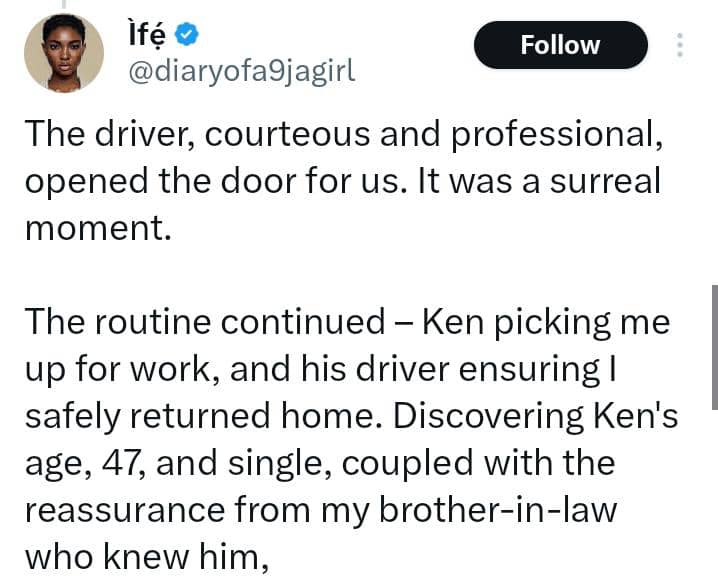Click the vertical scrollbar thumb
718x579 pixels.
click(713, 345)
